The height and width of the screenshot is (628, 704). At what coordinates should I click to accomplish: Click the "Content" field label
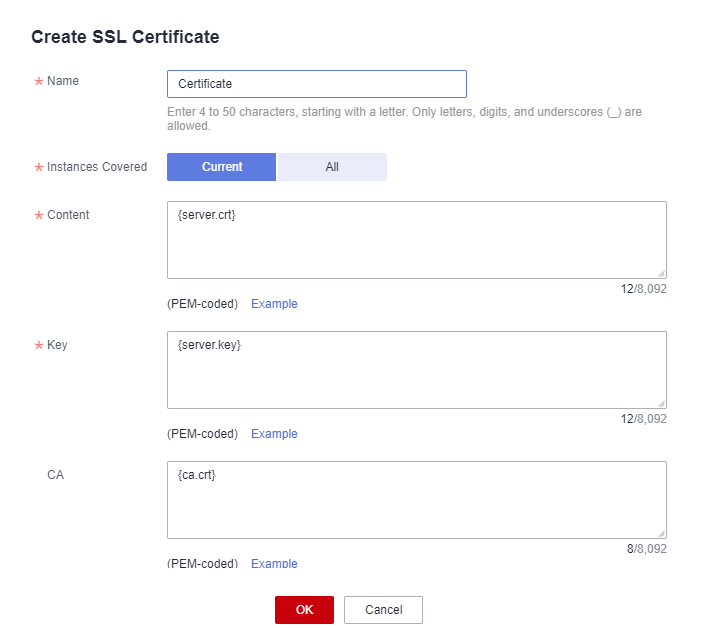tap(68, 215)
